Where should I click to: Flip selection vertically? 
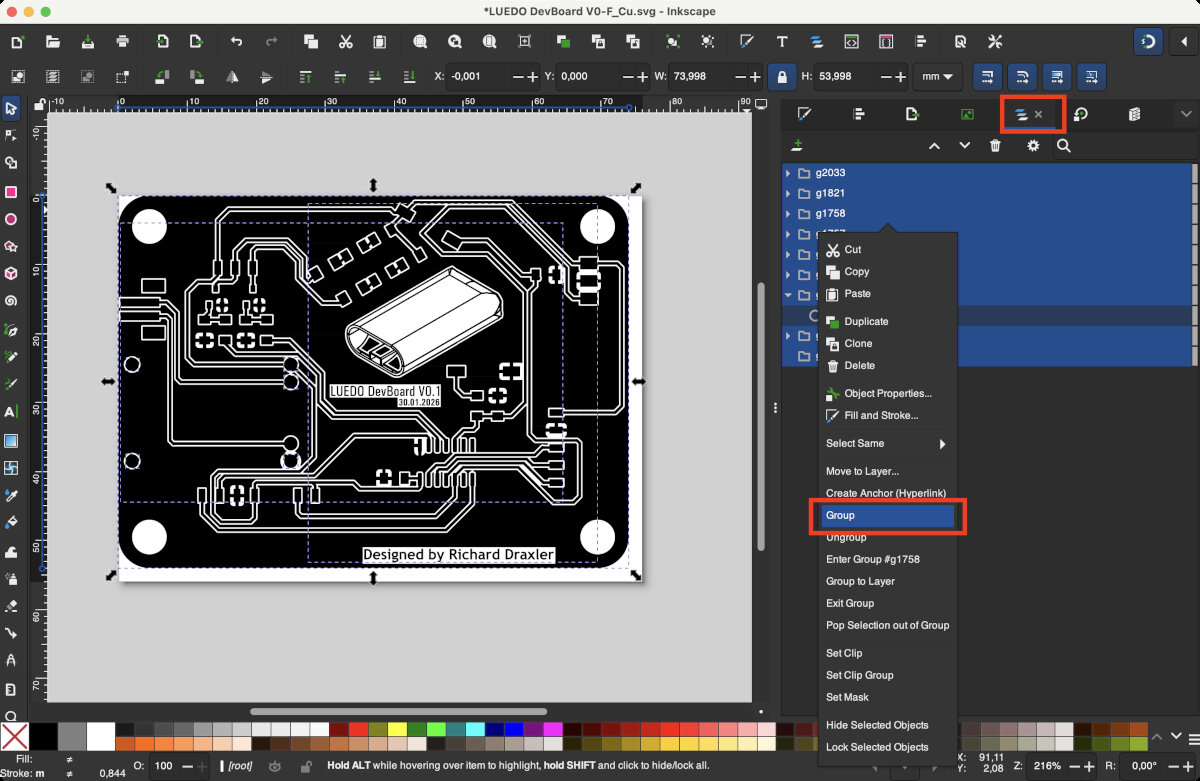click(266, 76)
